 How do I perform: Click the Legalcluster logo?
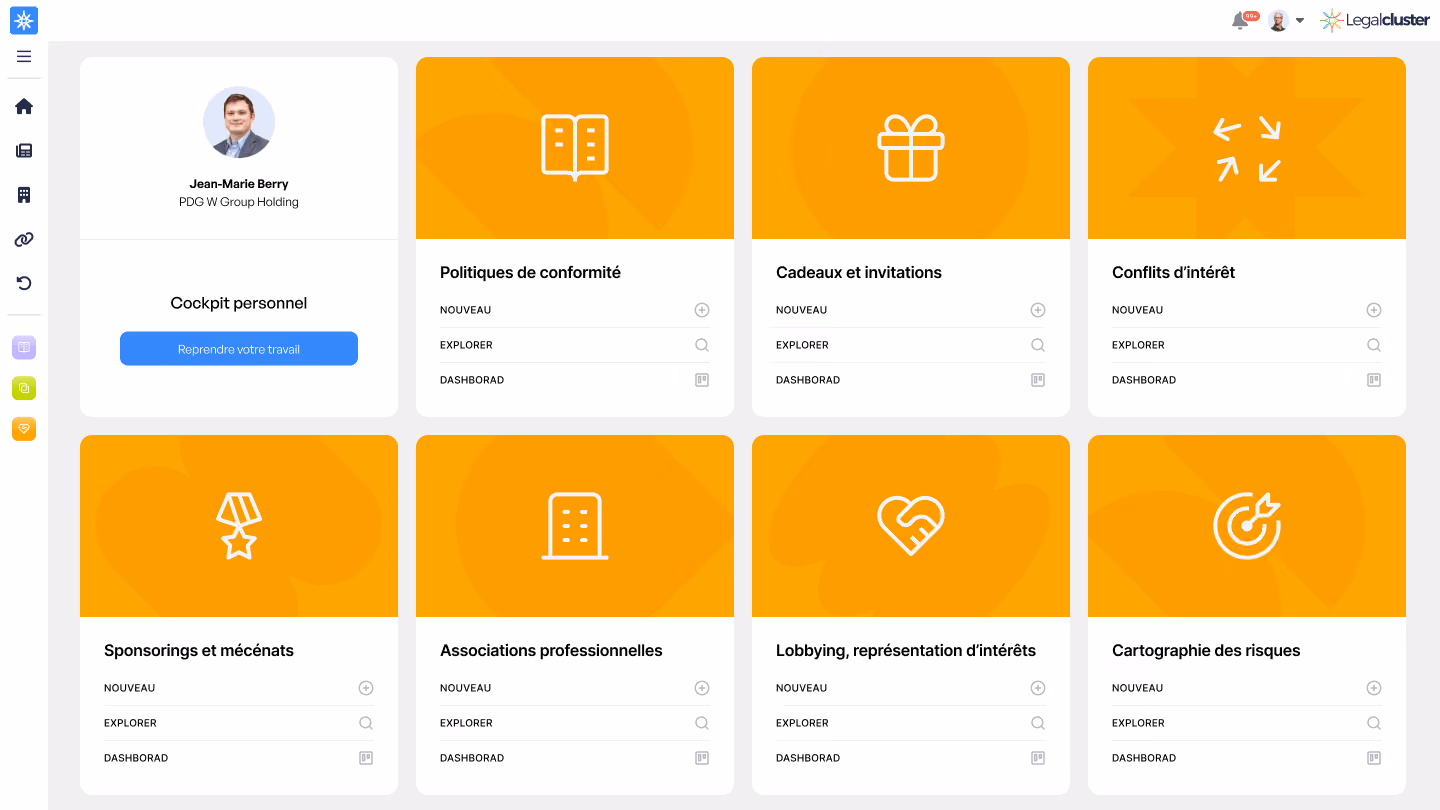pos(1375,20)
